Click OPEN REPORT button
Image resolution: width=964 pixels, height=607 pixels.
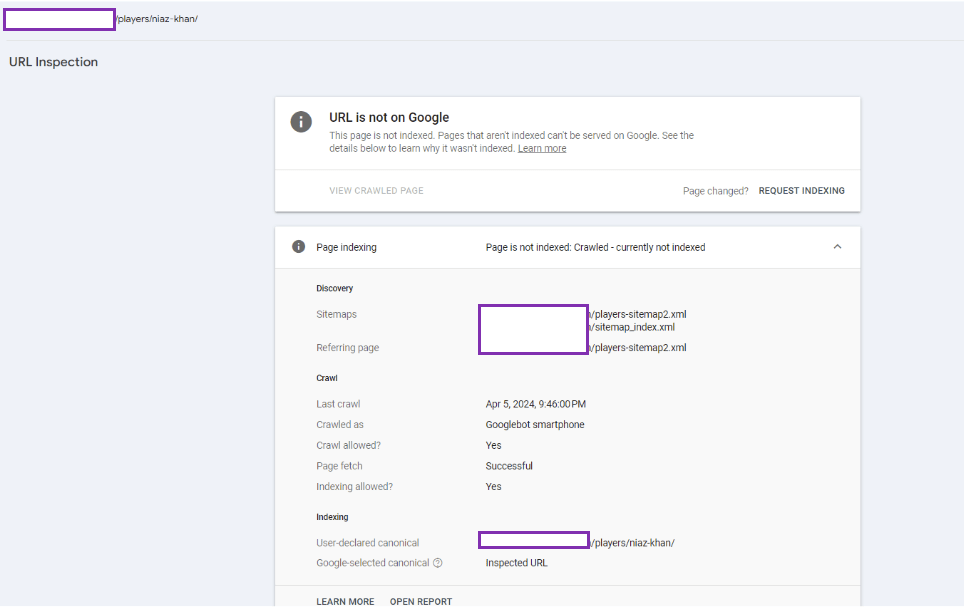[421, 601]
